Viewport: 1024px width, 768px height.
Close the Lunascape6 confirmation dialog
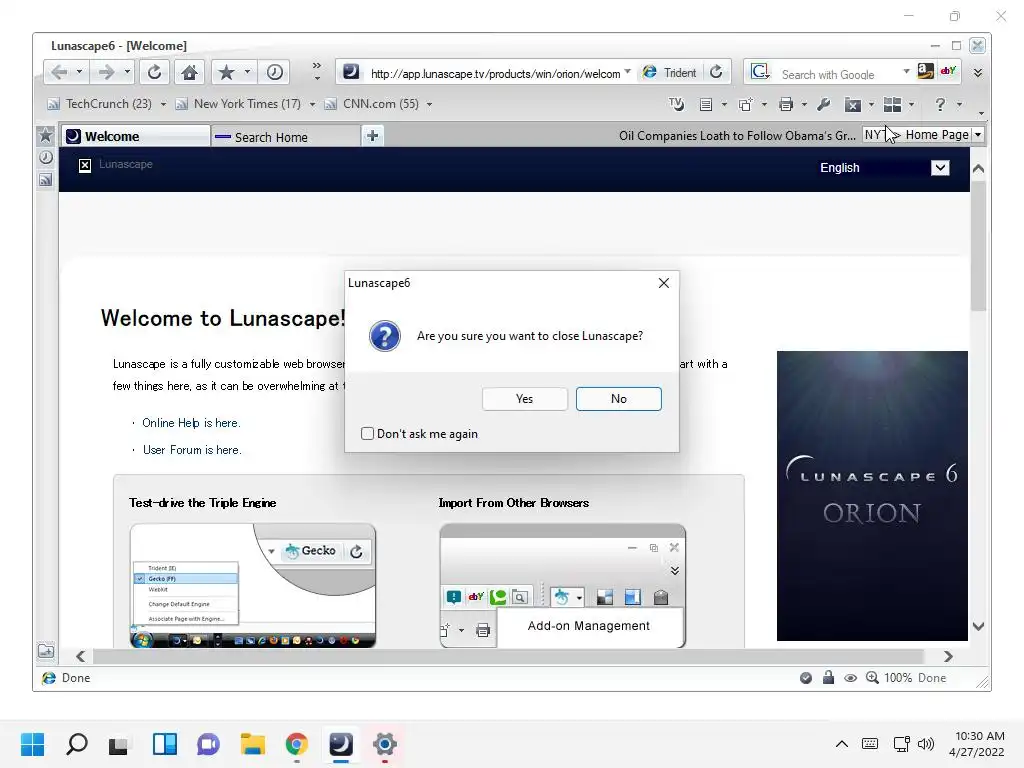pyautogui.click(x=664, y=283)
